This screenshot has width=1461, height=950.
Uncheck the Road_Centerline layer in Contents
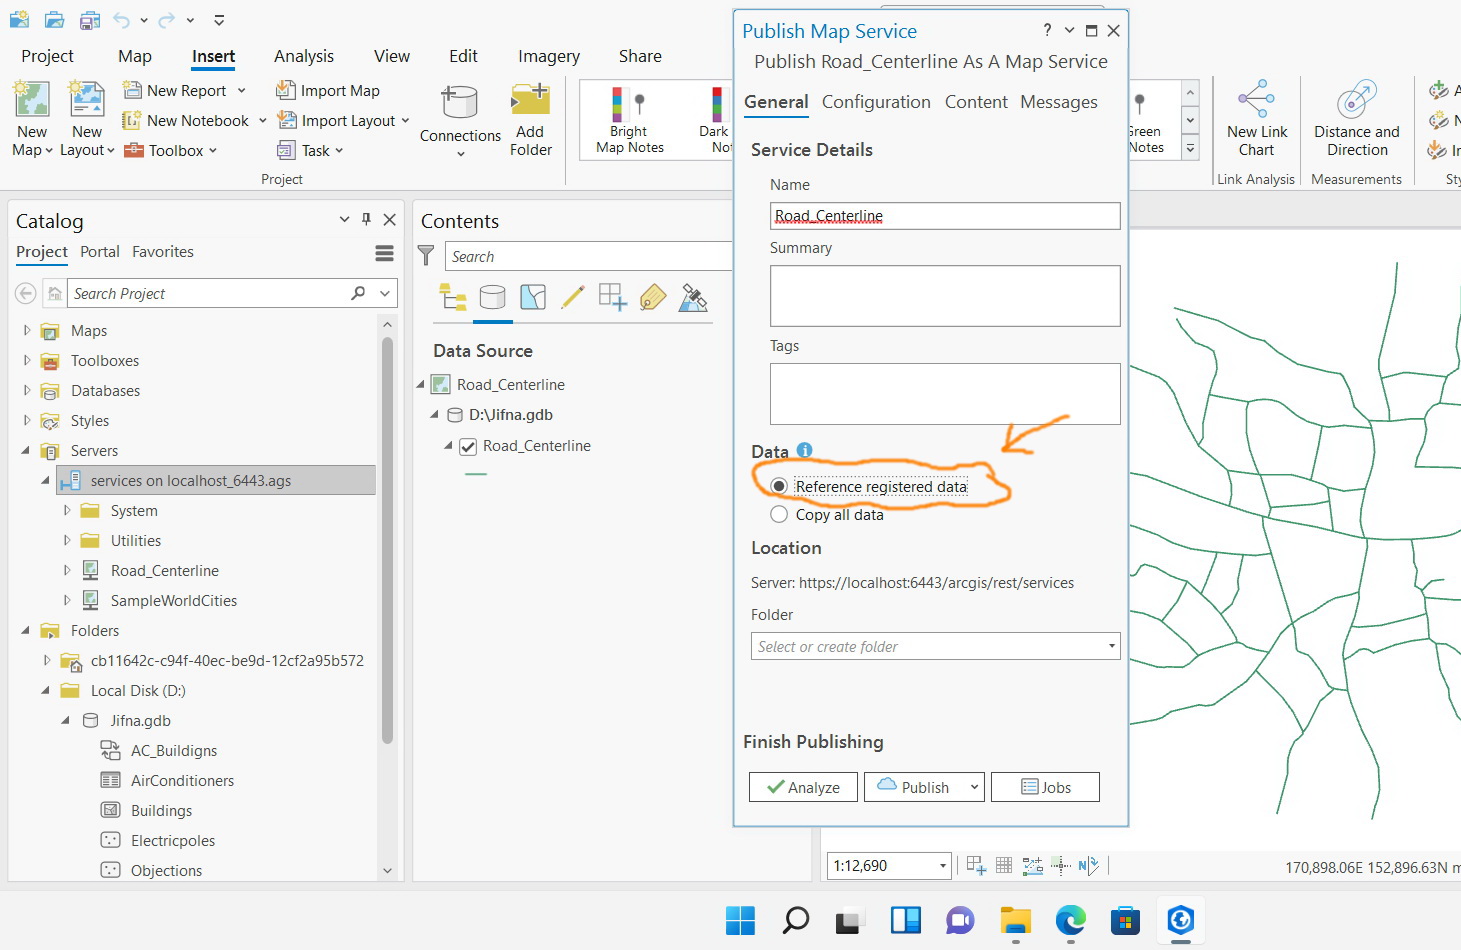(x=468, y=446)
